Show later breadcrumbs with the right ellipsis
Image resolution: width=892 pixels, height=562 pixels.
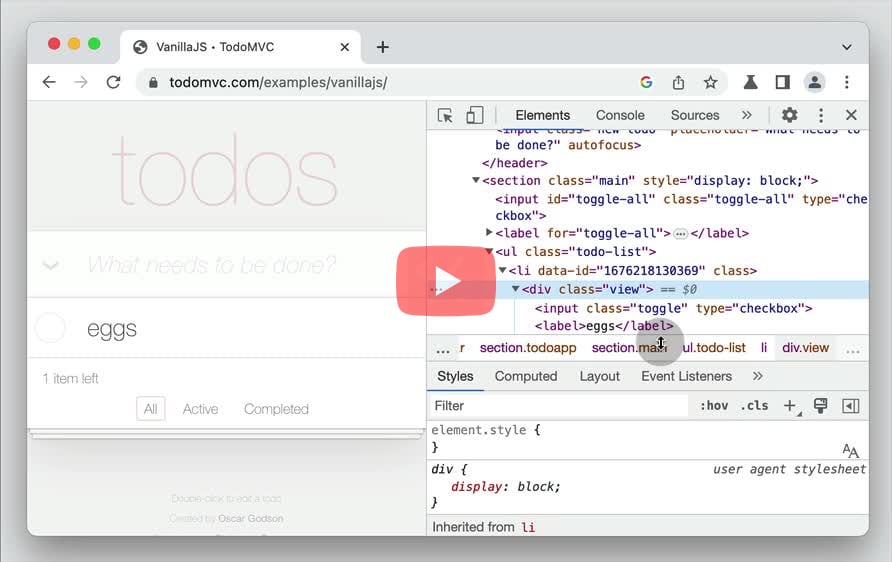click(x=853, y=351)
